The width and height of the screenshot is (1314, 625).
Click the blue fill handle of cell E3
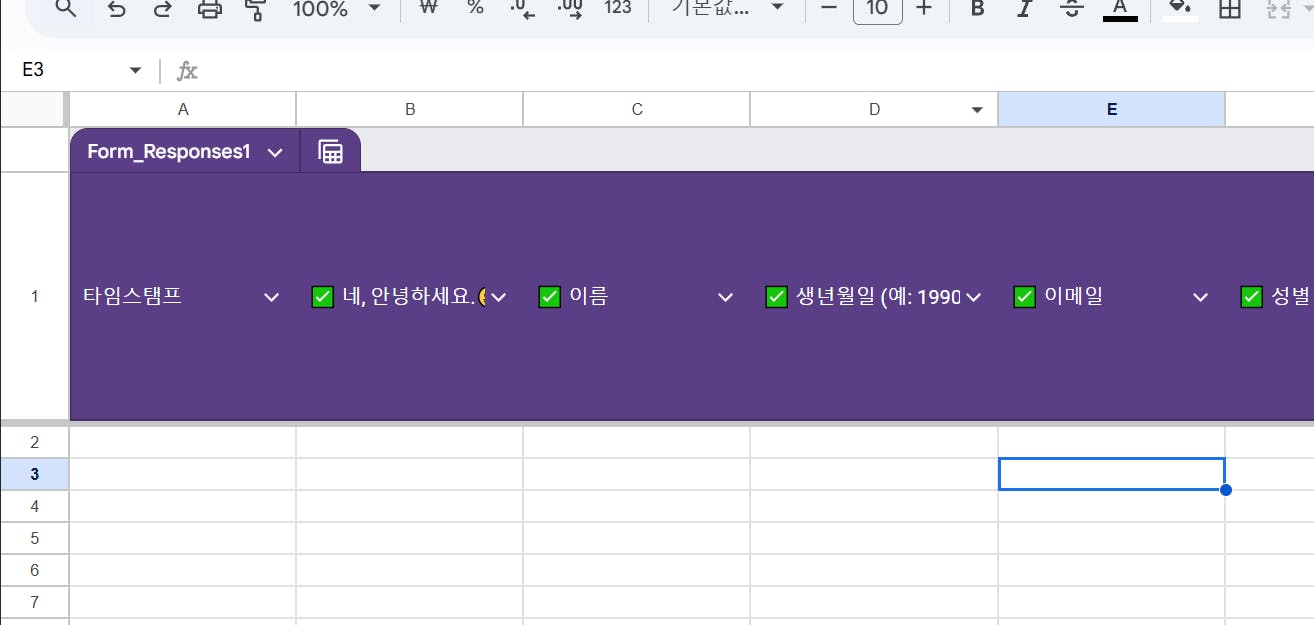click(x=1226, y=490)
